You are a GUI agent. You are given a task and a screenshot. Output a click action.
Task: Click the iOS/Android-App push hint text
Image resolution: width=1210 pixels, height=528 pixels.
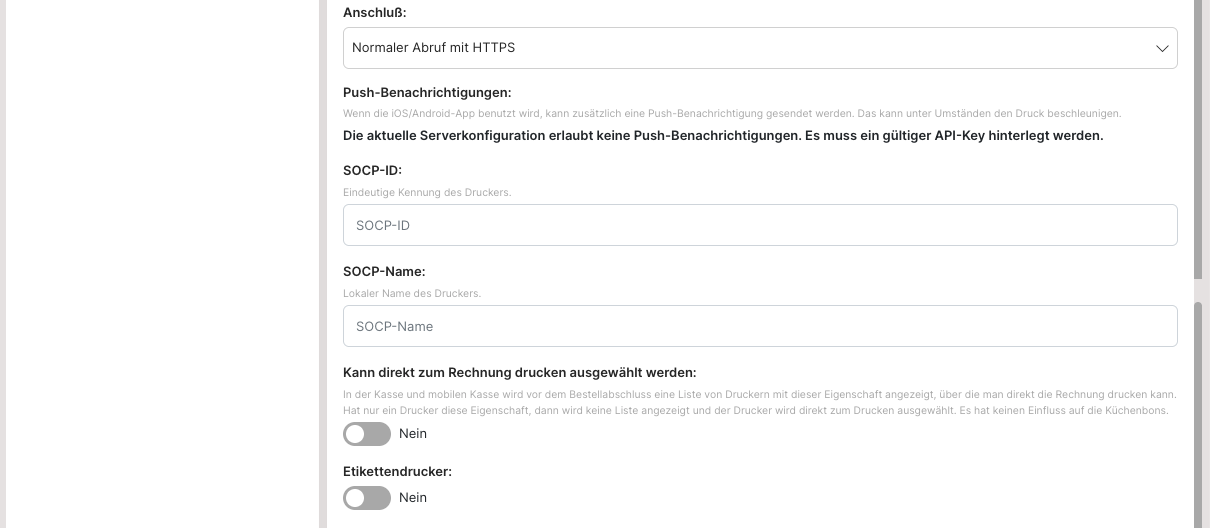(x=731, y=114)
